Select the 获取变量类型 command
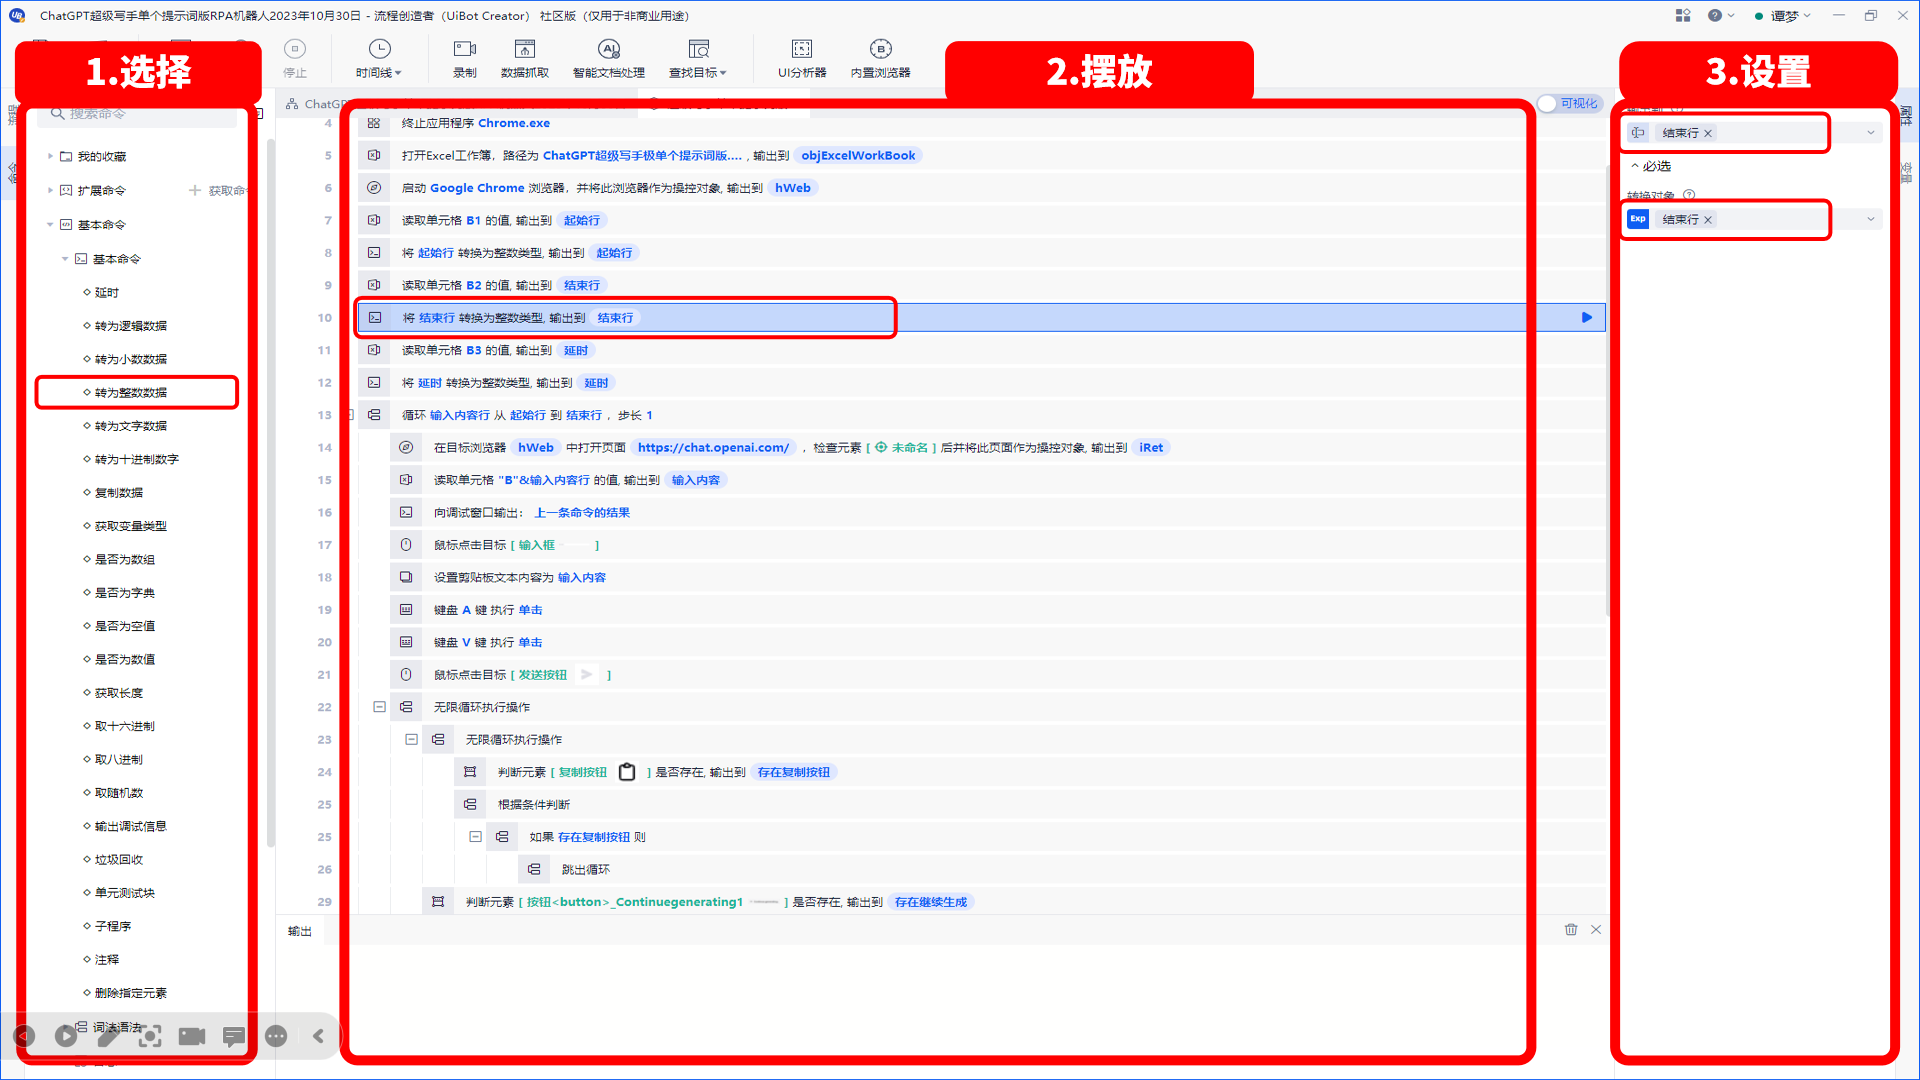Image resolution: width=1920 pixels, height=1080 pixels. click(x=131, y=526)
